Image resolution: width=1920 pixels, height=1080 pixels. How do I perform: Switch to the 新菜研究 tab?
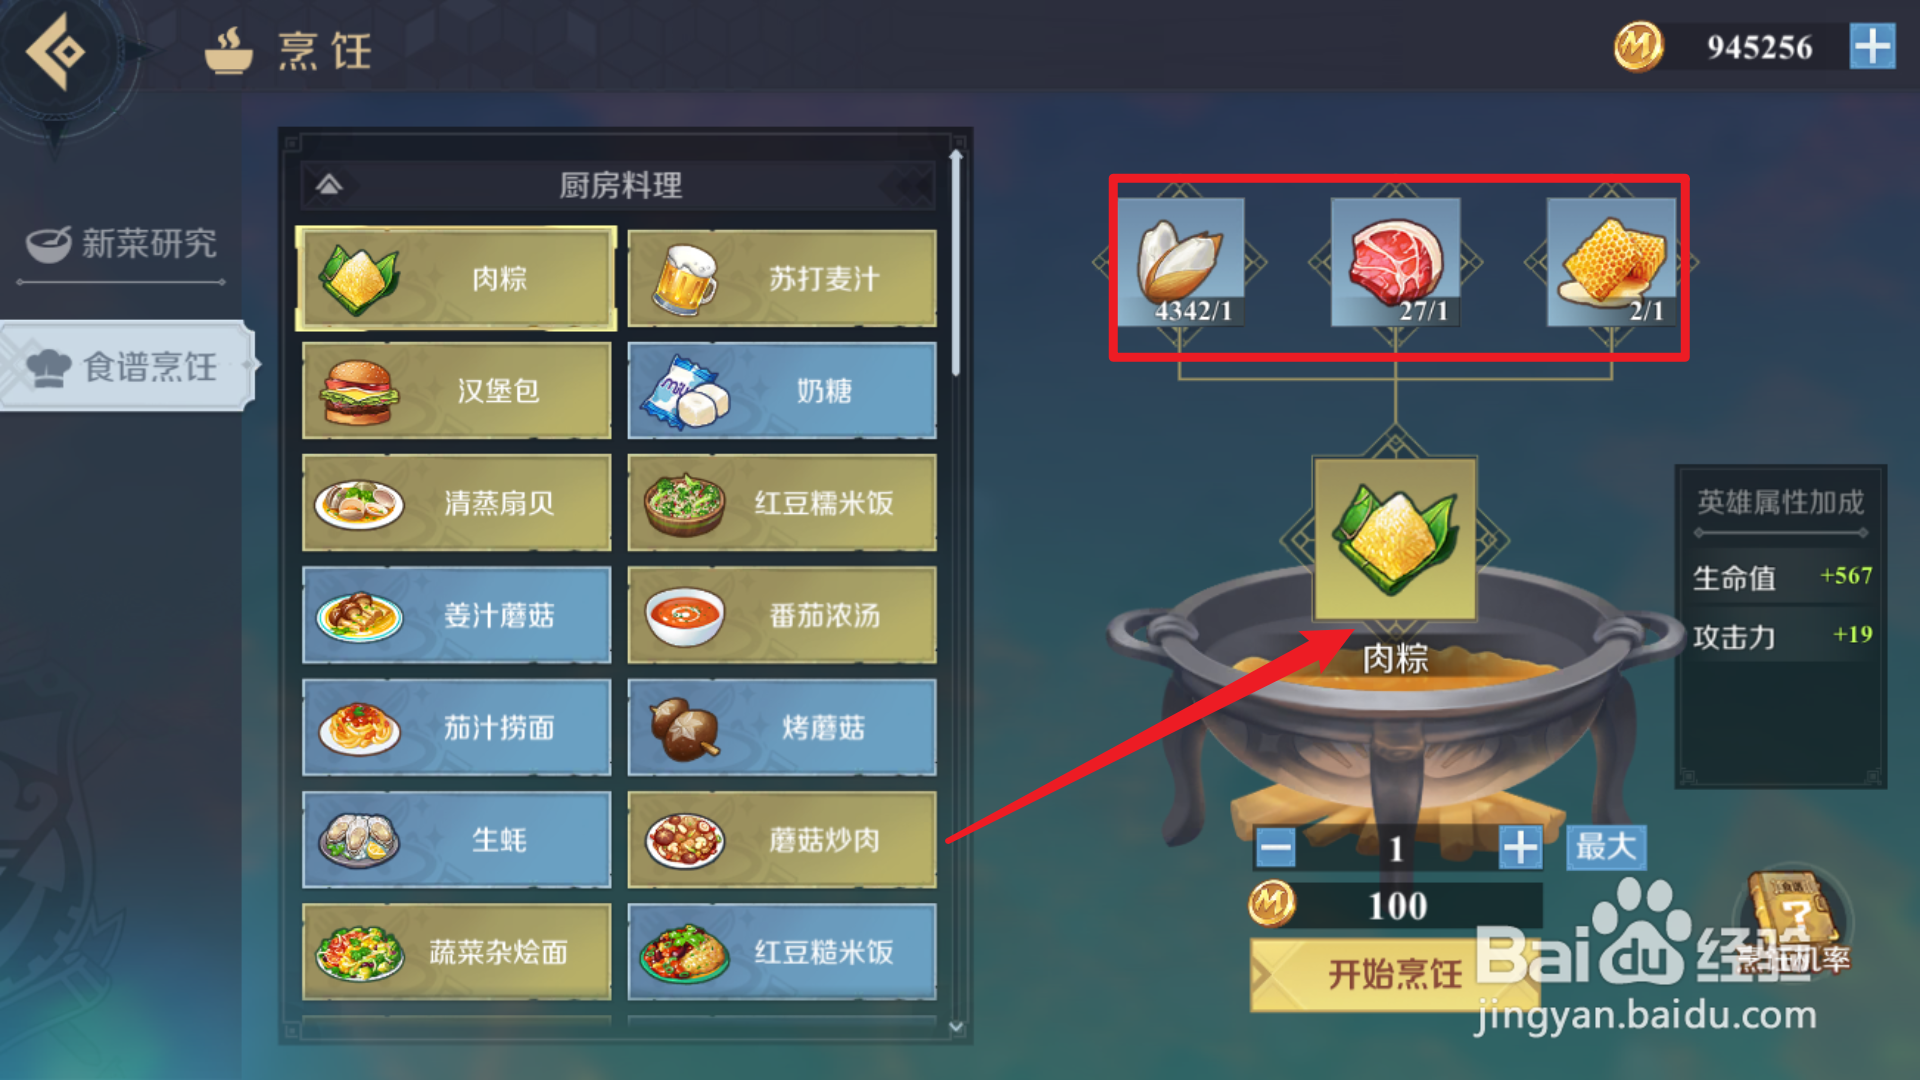[x=122, y=244]
